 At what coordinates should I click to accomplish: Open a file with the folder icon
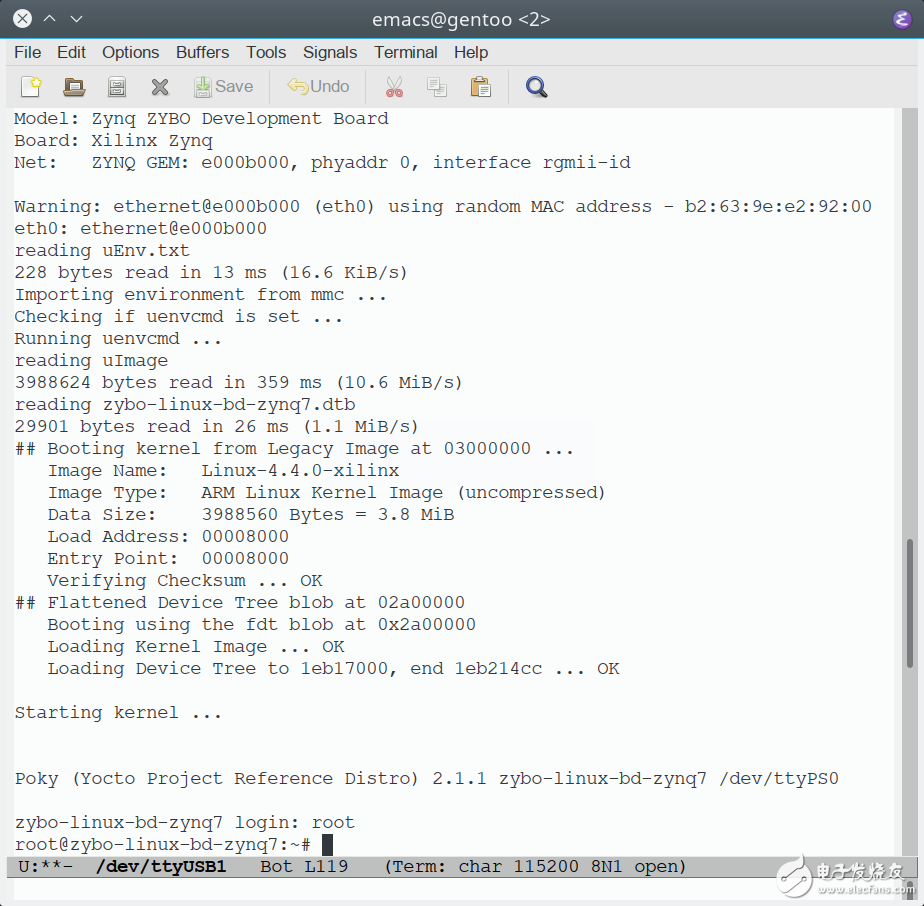pos(74,87)
